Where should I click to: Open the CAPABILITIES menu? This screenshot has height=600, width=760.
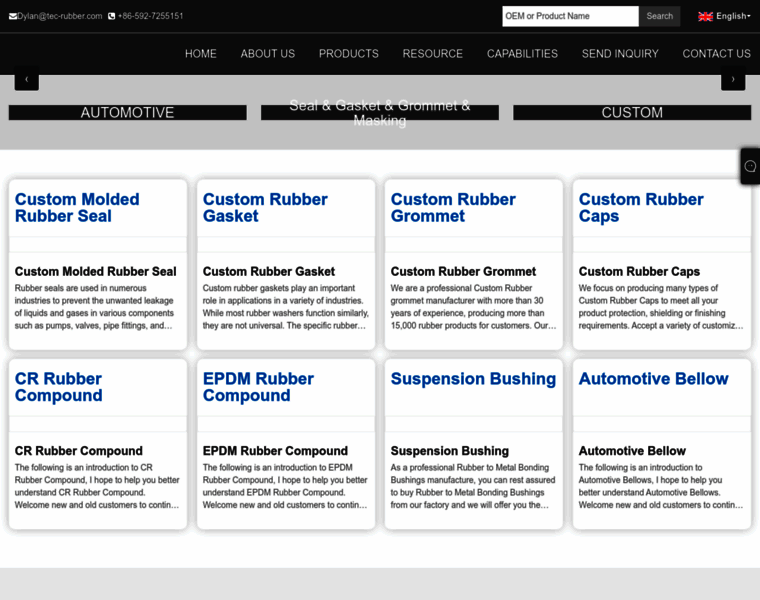[522, 53]
